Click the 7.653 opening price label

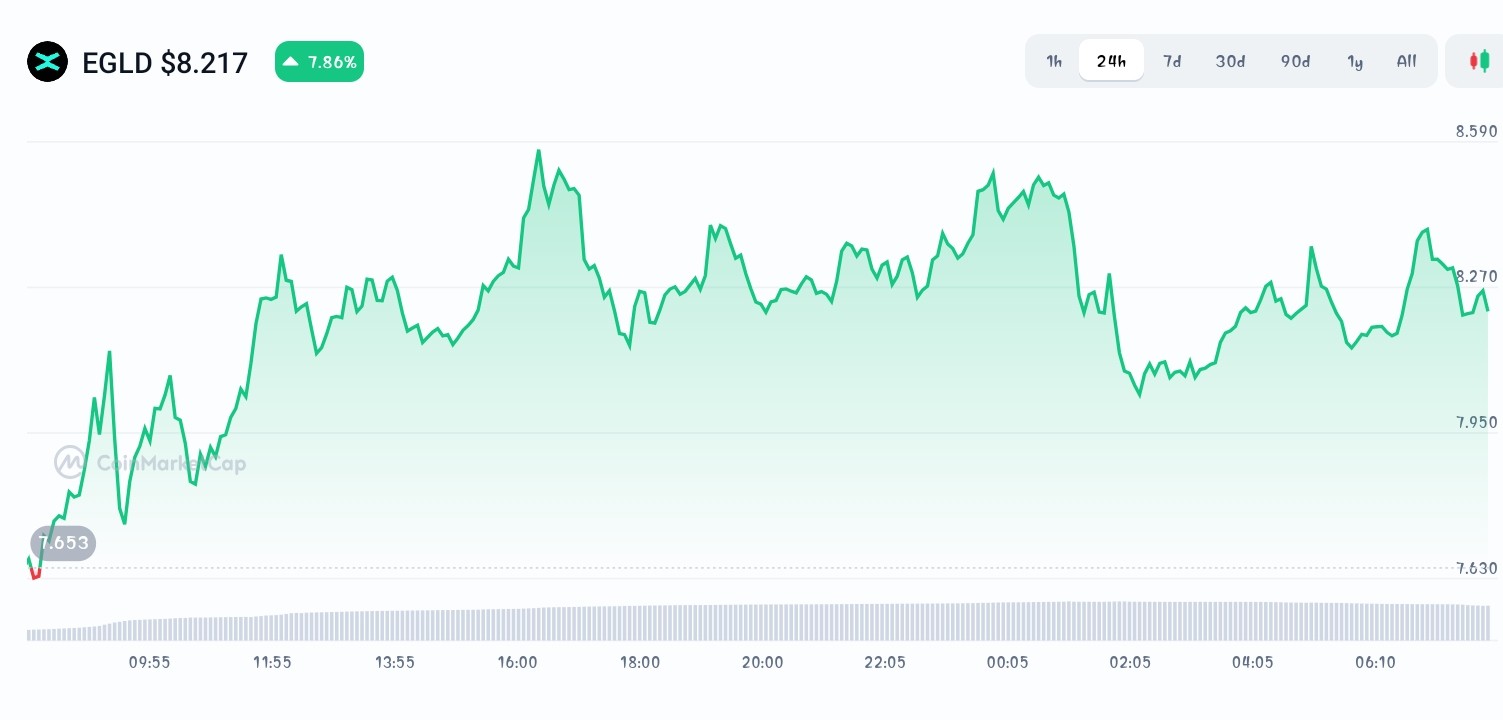63,543
